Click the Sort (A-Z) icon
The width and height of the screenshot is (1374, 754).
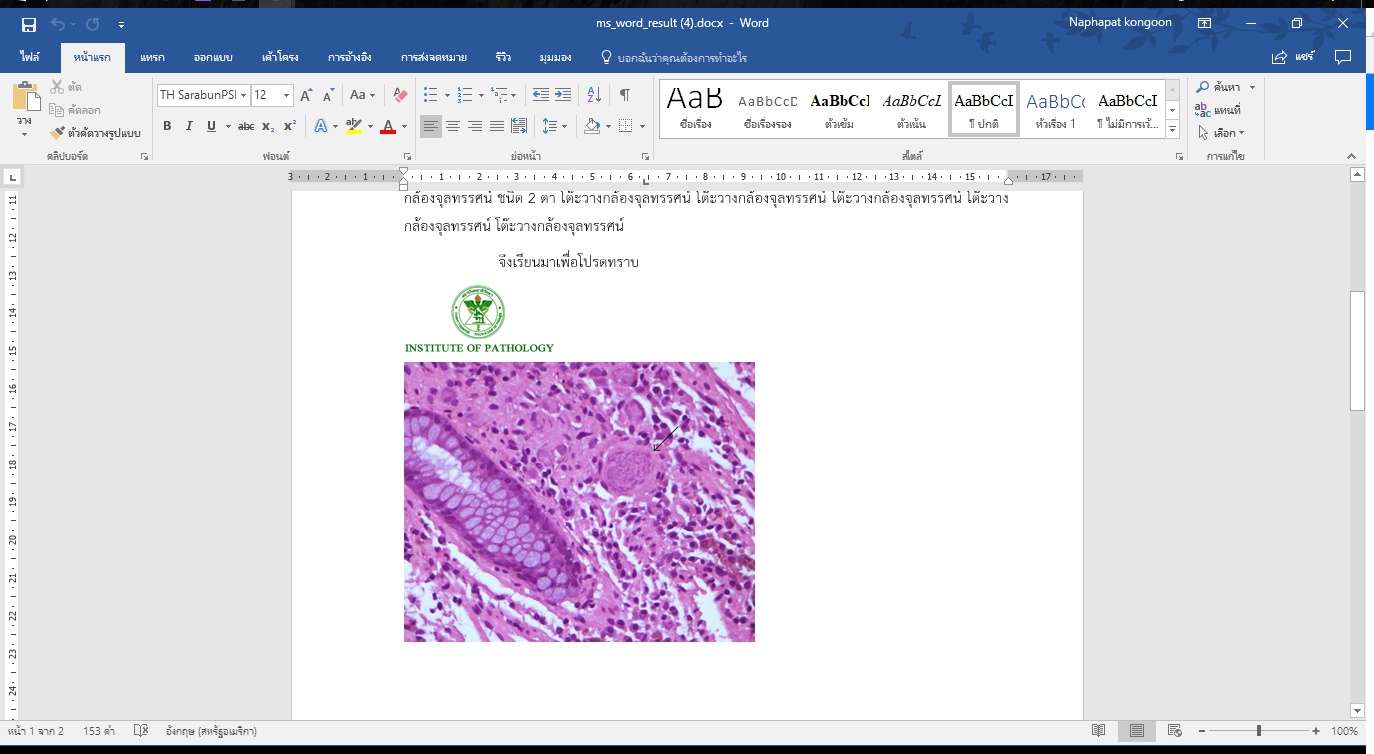pos(594,95)
